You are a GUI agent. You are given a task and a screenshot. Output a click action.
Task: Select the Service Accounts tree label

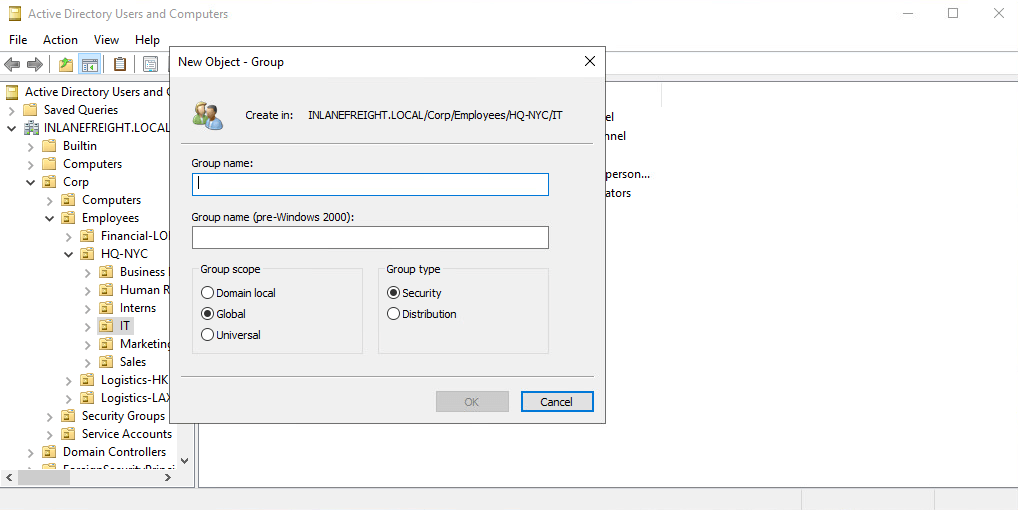tap(127, 433)
